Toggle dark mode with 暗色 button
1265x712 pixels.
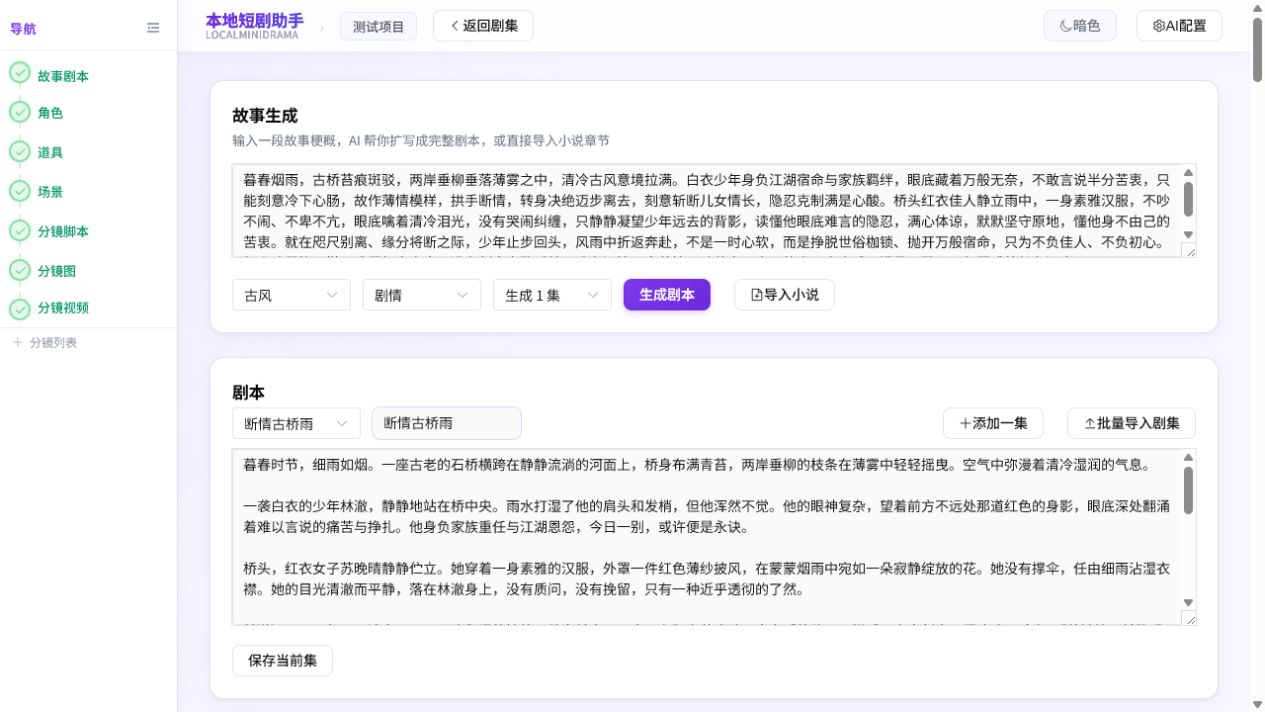pos(1080,26)
